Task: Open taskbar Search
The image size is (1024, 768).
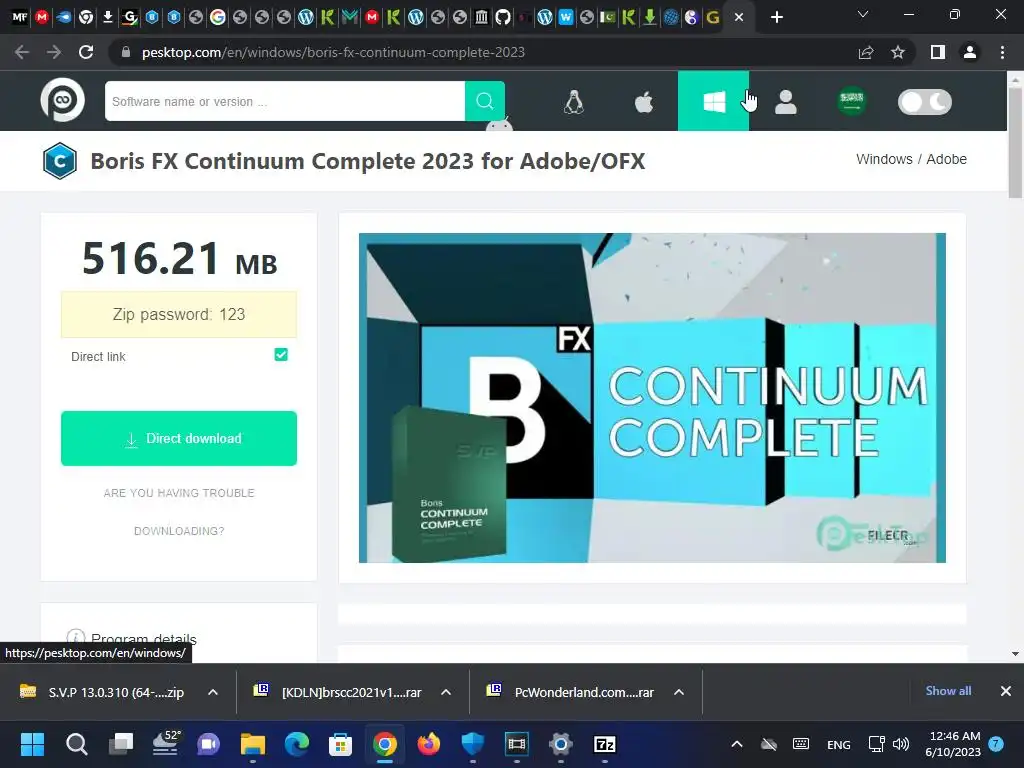Action: 76,744
